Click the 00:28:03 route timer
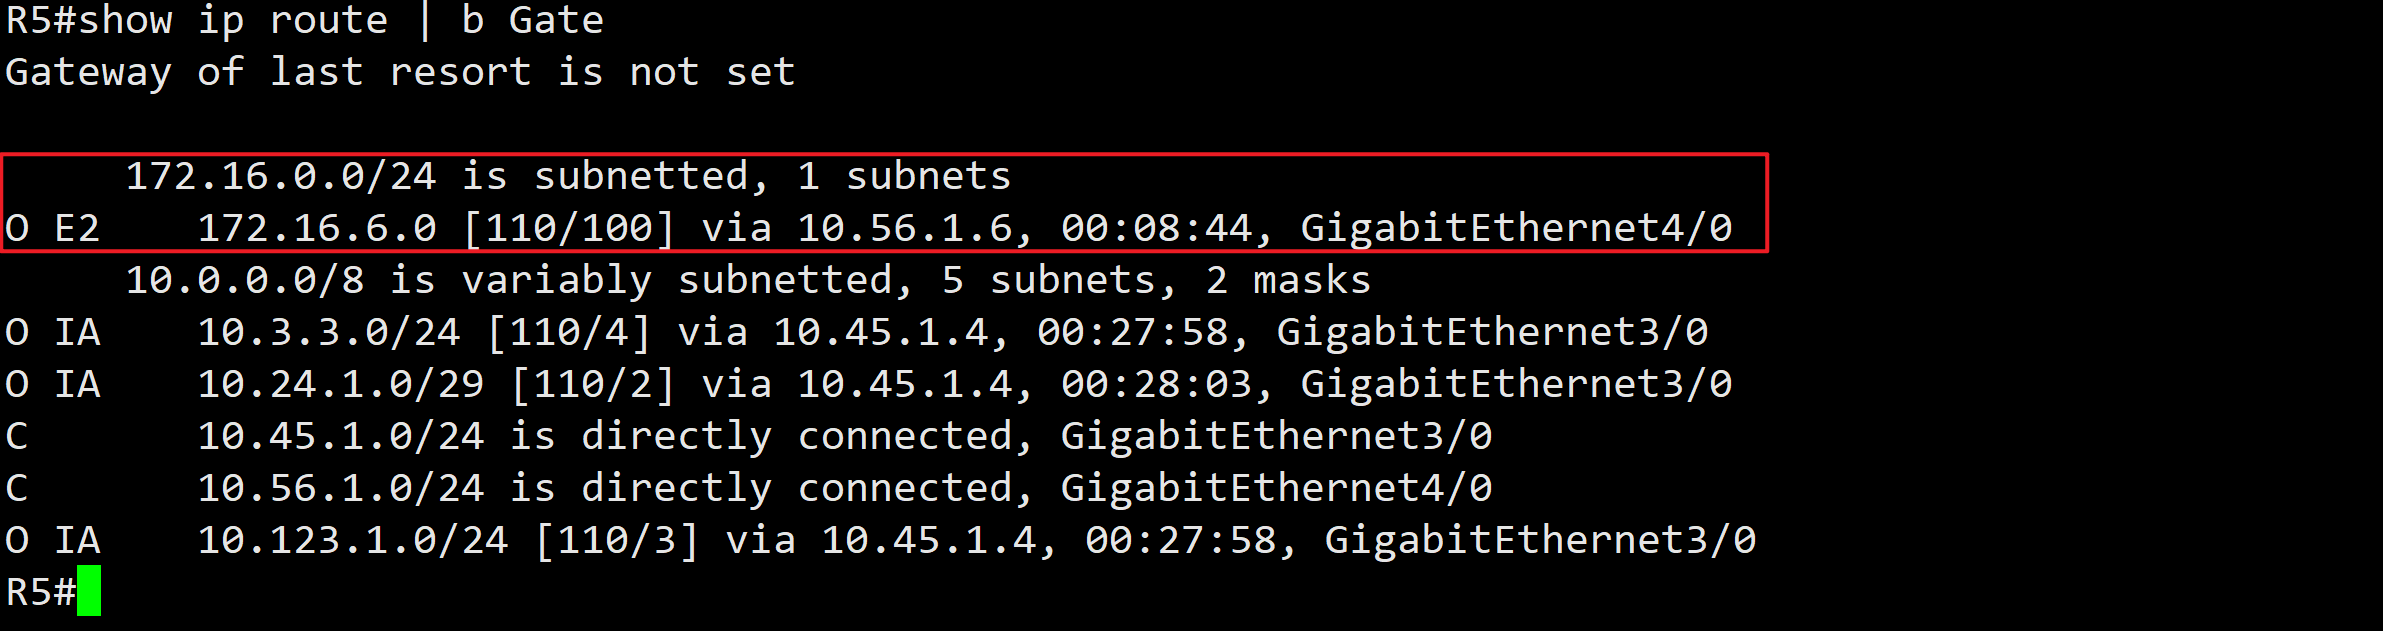The width and height of the screenshot is (2383, 631). pyautogui.click(x=1157, y=385)
